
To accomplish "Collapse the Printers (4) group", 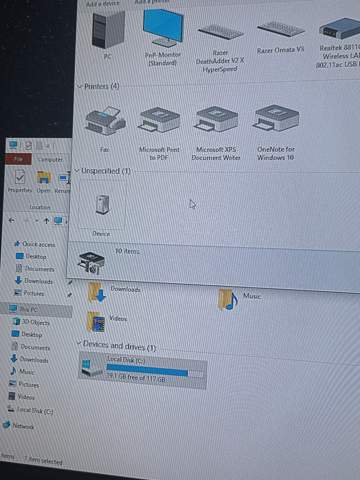I will (80, 86).
